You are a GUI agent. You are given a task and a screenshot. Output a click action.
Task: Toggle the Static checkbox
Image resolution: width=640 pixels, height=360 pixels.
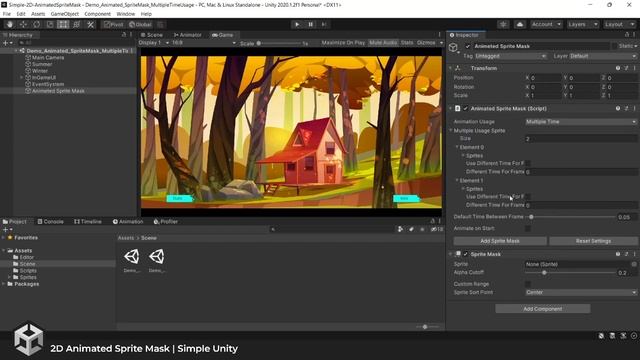point(614,46)
